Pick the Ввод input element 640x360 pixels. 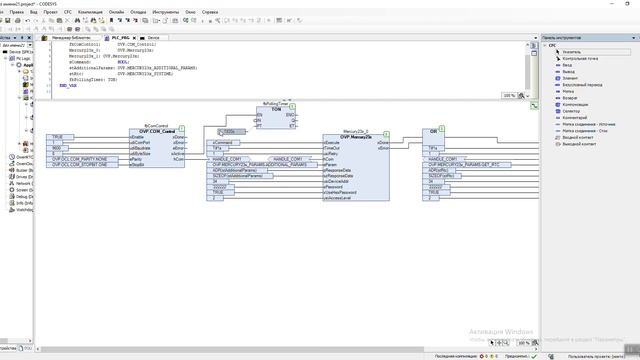coord(567,65)
